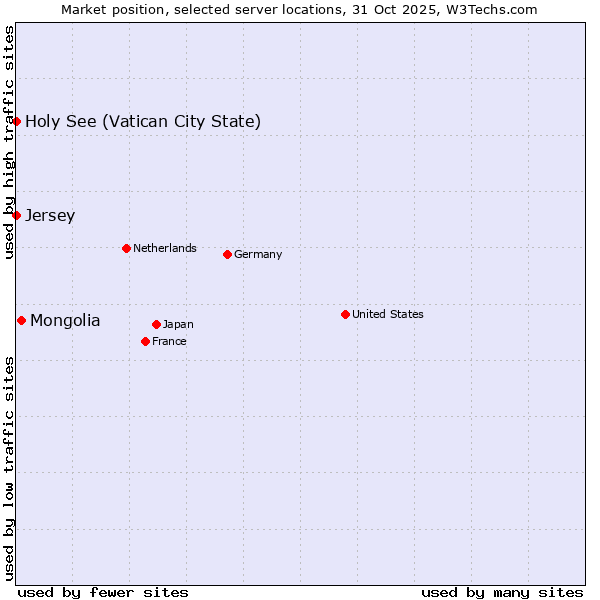Click the United States red marker

(345, 314)
